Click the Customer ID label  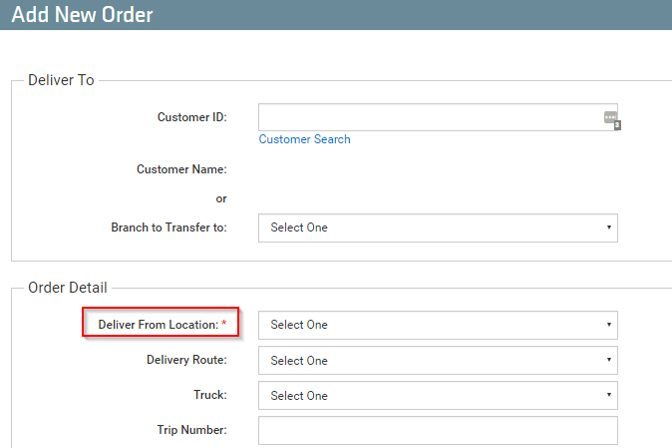point(192,117)
